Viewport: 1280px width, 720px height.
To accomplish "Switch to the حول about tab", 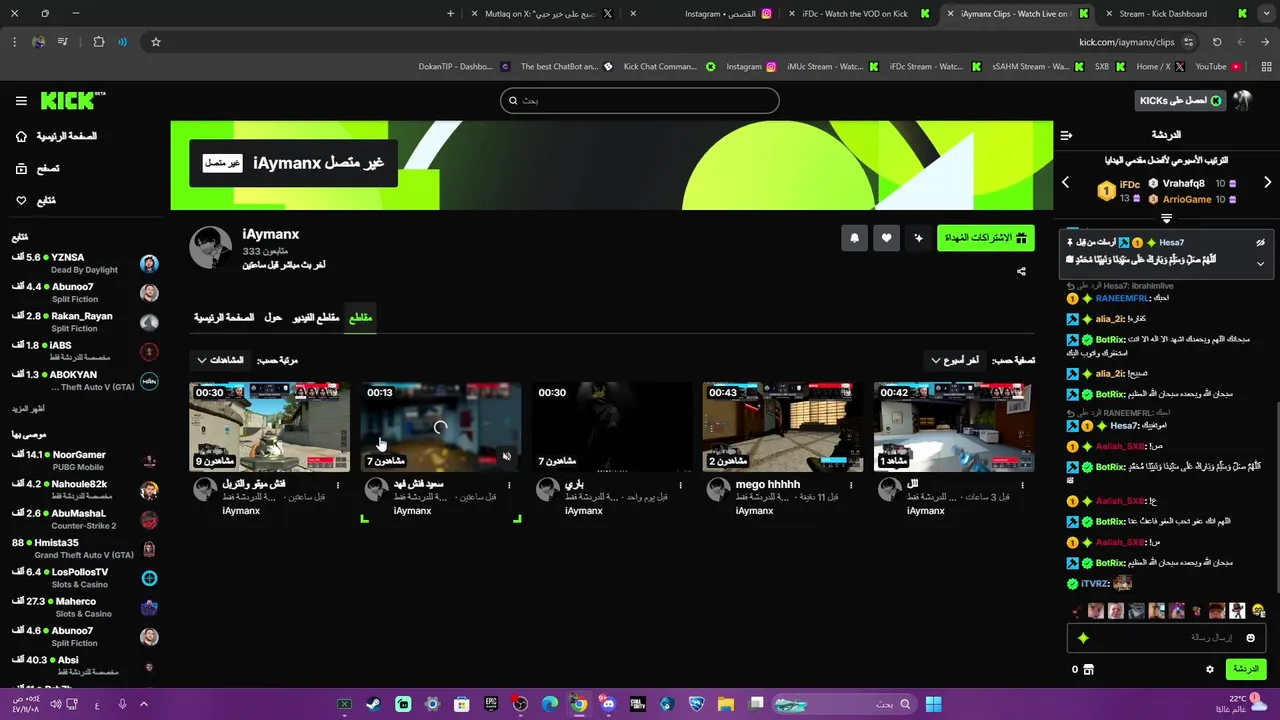I will pos(273,317).
